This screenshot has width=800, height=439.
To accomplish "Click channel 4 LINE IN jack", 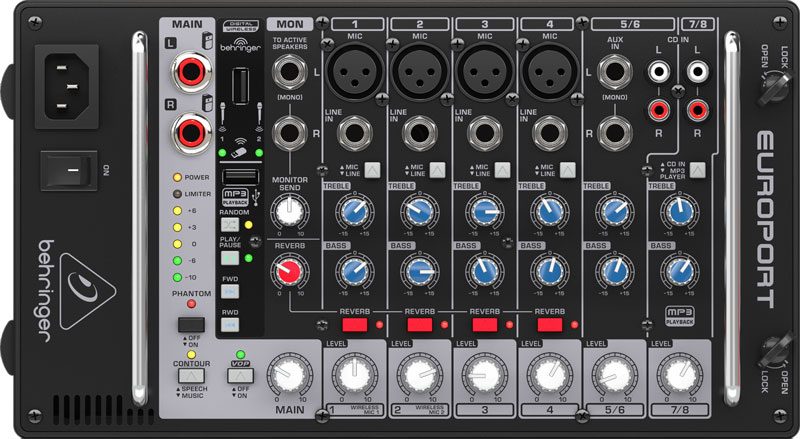I will pos(550,133).
